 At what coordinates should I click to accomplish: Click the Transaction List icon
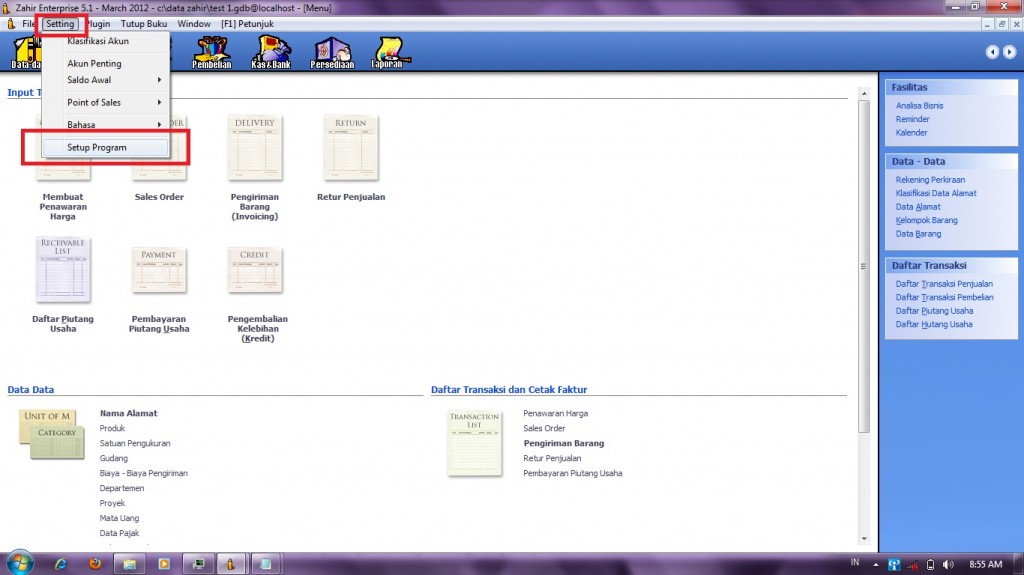pyautogui.click(x=475, y=443)
